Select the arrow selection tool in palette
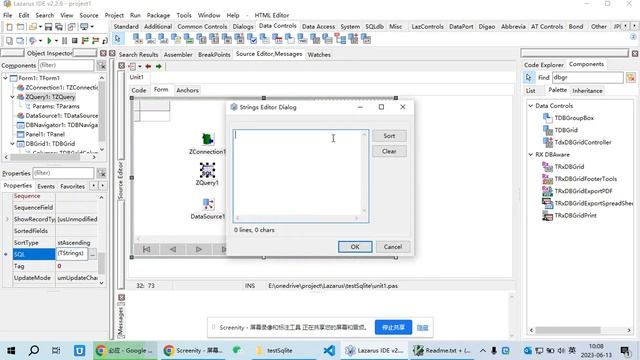Viewport: 640px width, 360px height. pos(118,39)
